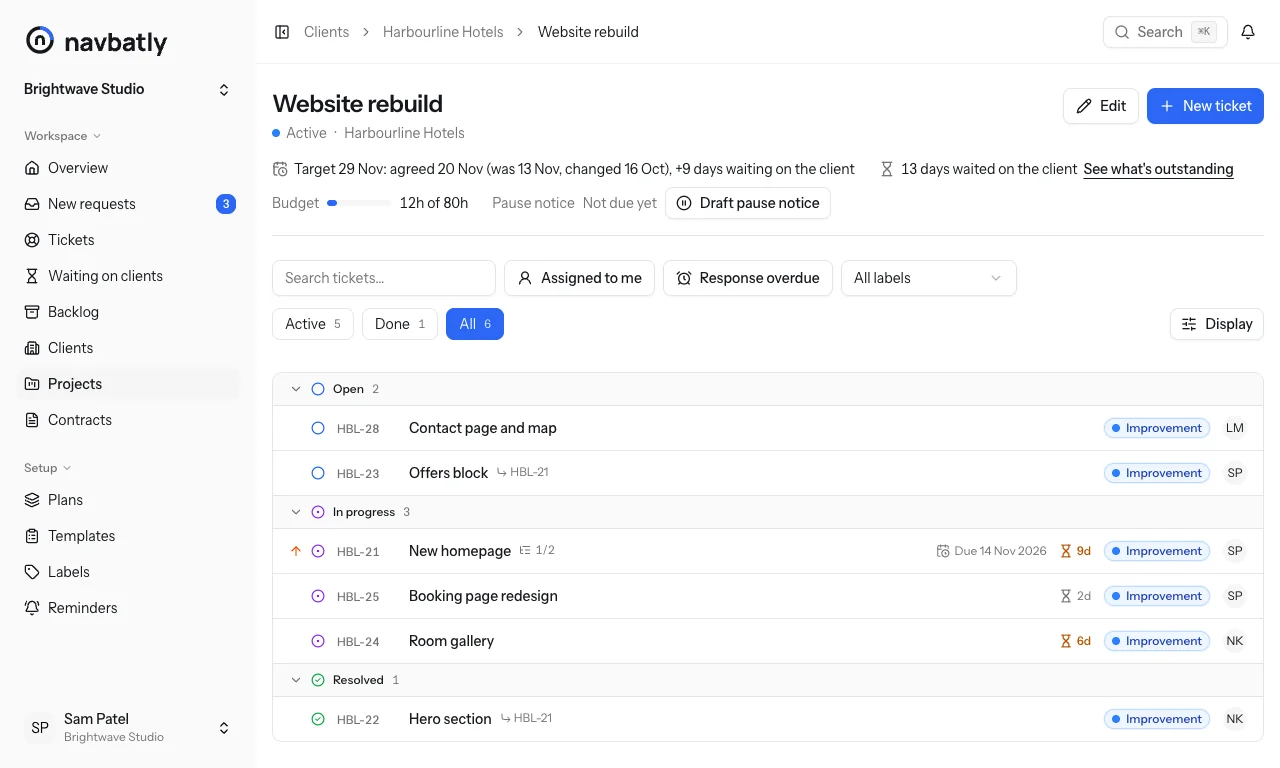Toggle Assigned to me filter
Screen dimensions: 1280x768
(579, 278)
